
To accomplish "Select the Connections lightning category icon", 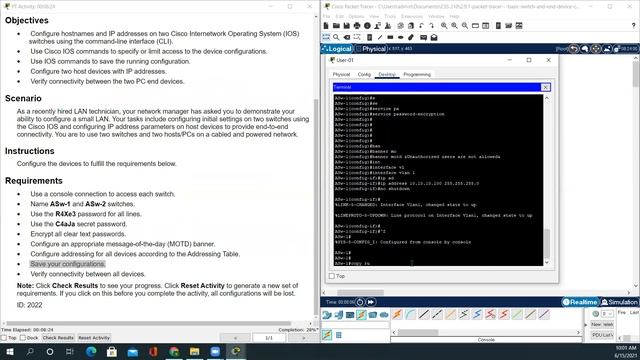I will [x=361, y=315].
